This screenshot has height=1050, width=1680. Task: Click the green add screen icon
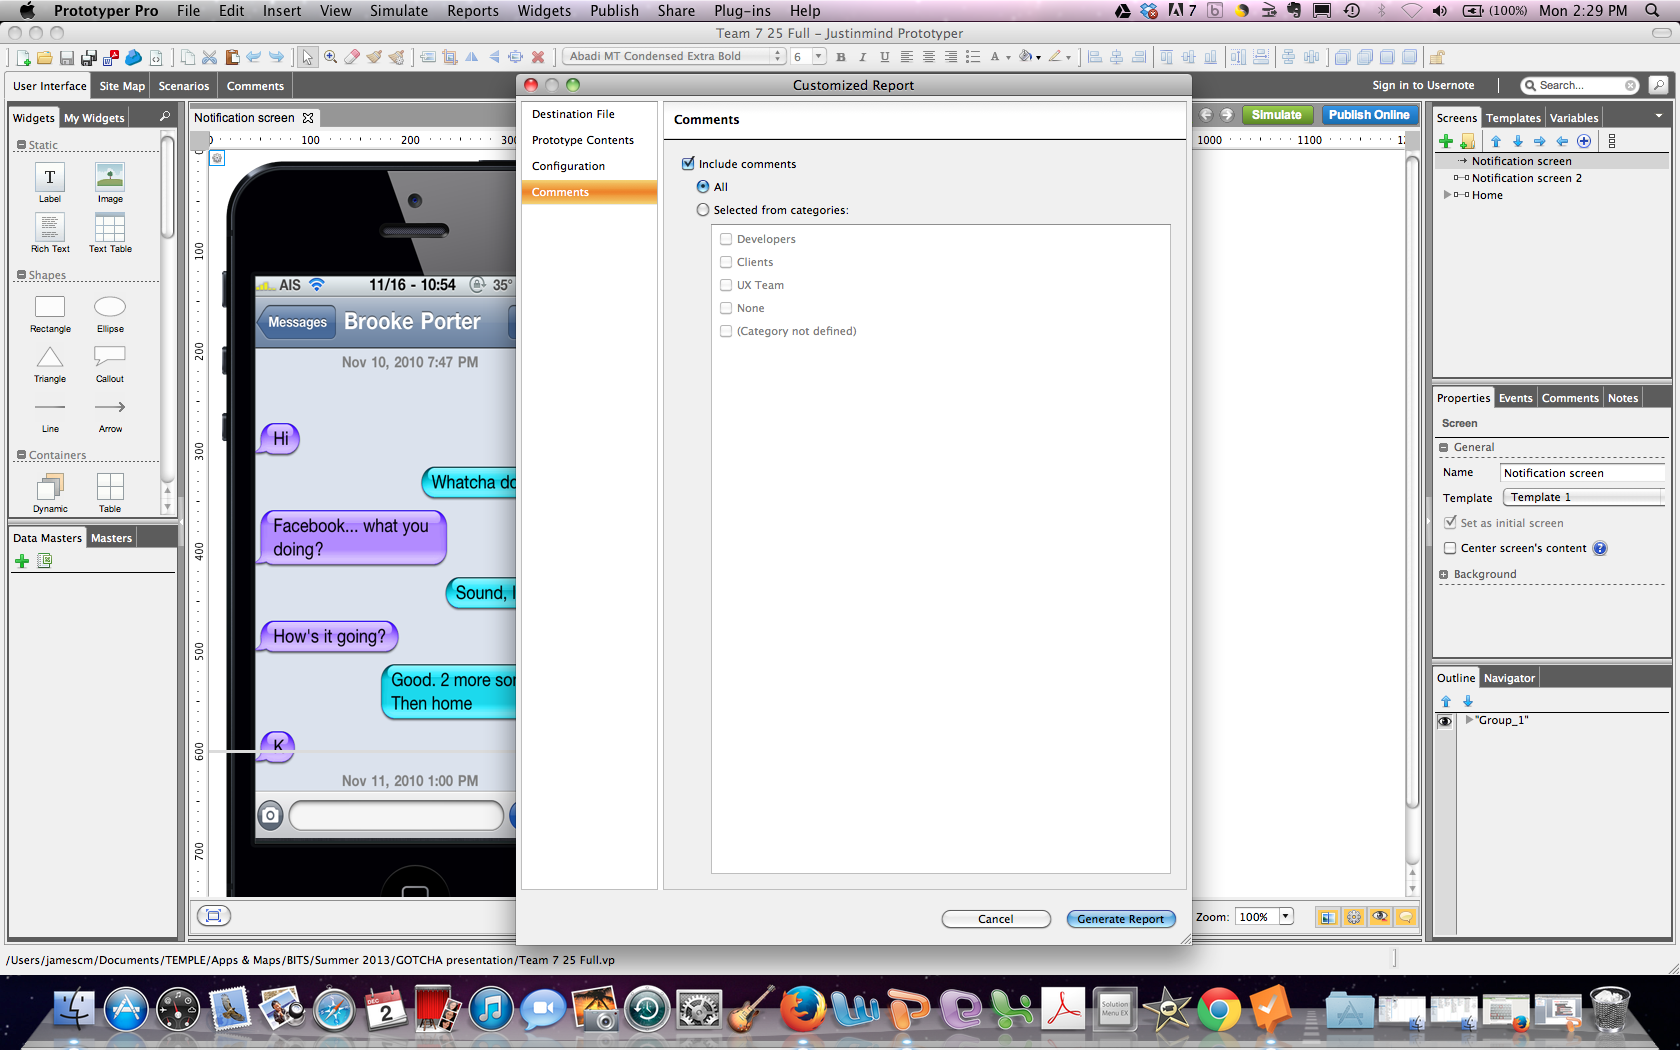pos(1446,141)
